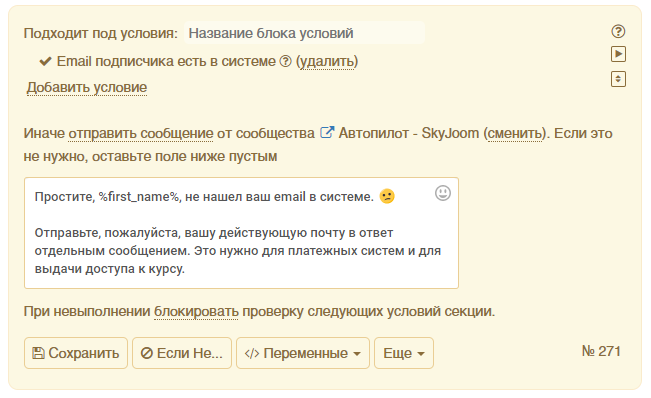Open emoji picker smiley in message box
The image size is (651, 398).
[443, 193]
